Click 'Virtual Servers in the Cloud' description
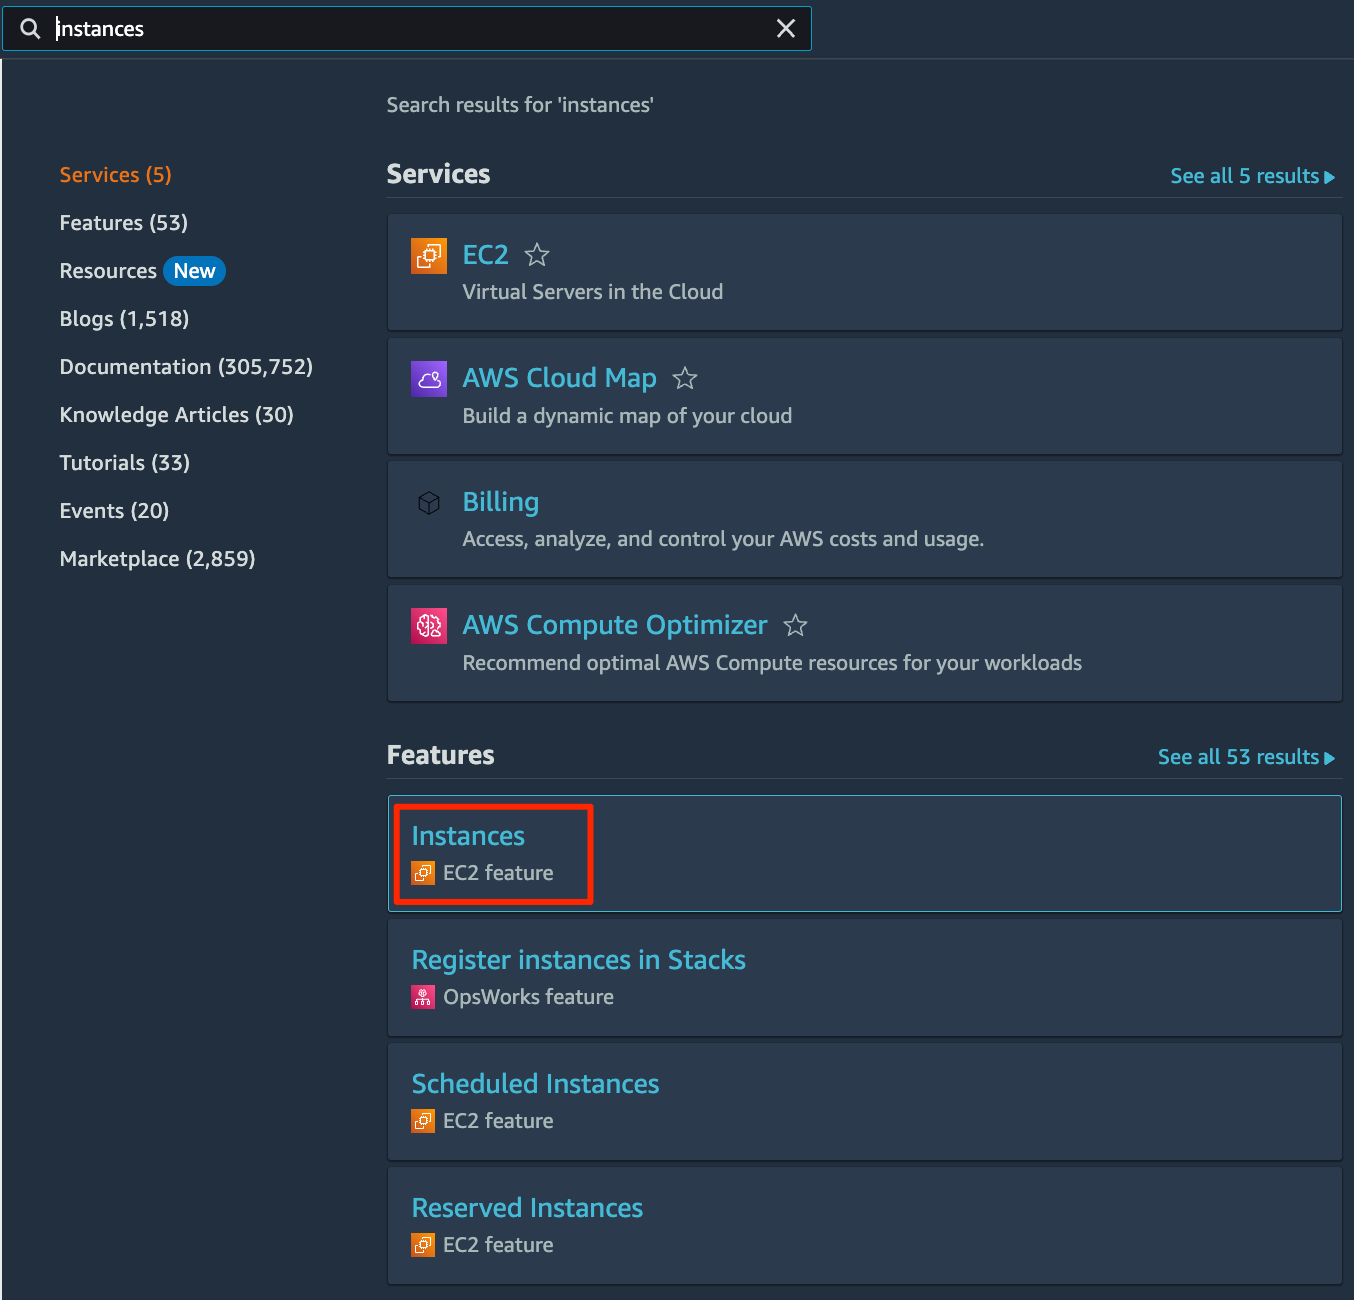This screenshot has height=1300, width=1354. tap(593, 292)
